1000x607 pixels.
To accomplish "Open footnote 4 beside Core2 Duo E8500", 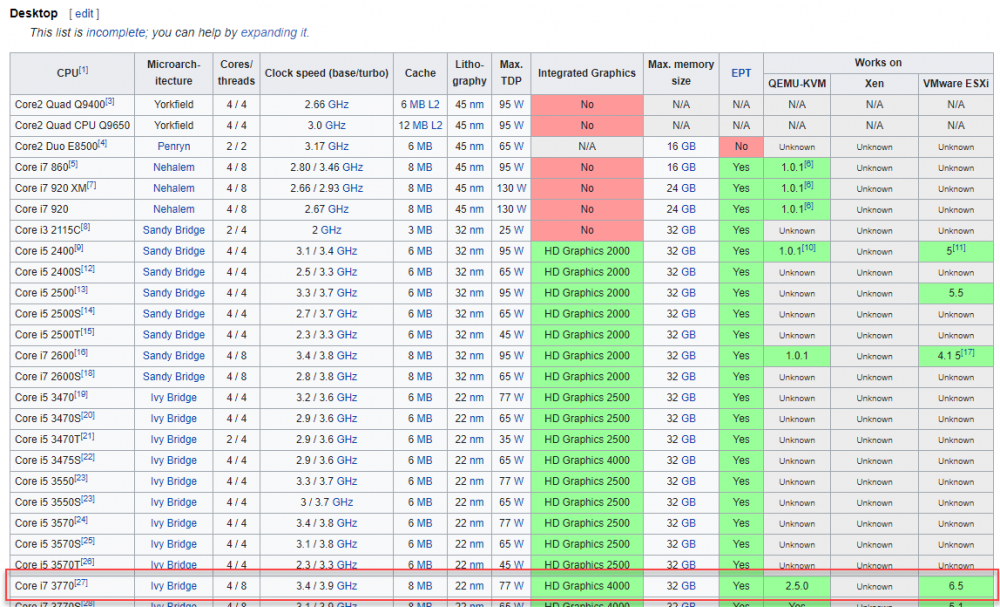I will point(103,143).
